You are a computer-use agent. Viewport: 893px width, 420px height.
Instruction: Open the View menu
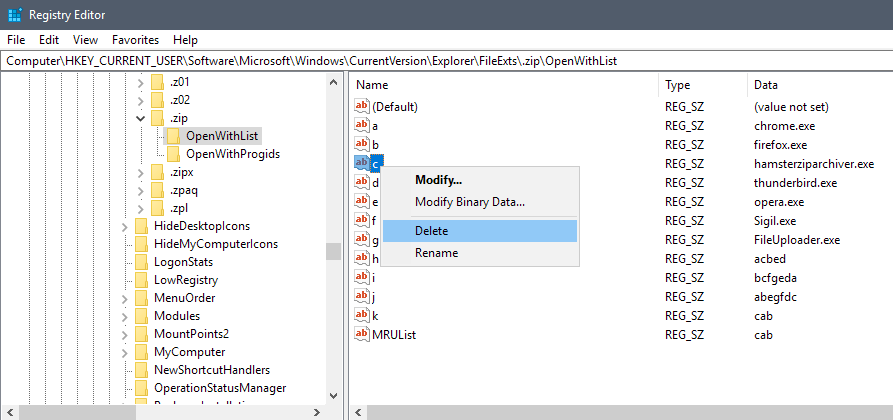tap(85, 40)
